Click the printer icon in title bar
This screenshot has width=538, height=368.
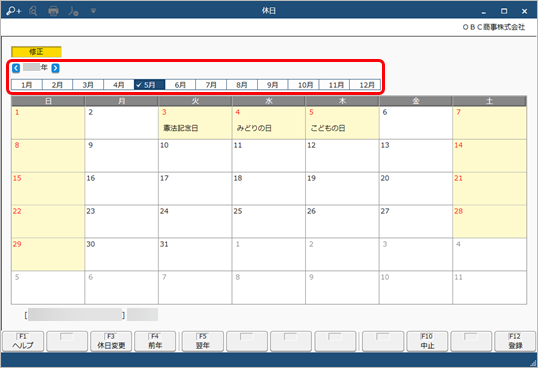[53, 11]
